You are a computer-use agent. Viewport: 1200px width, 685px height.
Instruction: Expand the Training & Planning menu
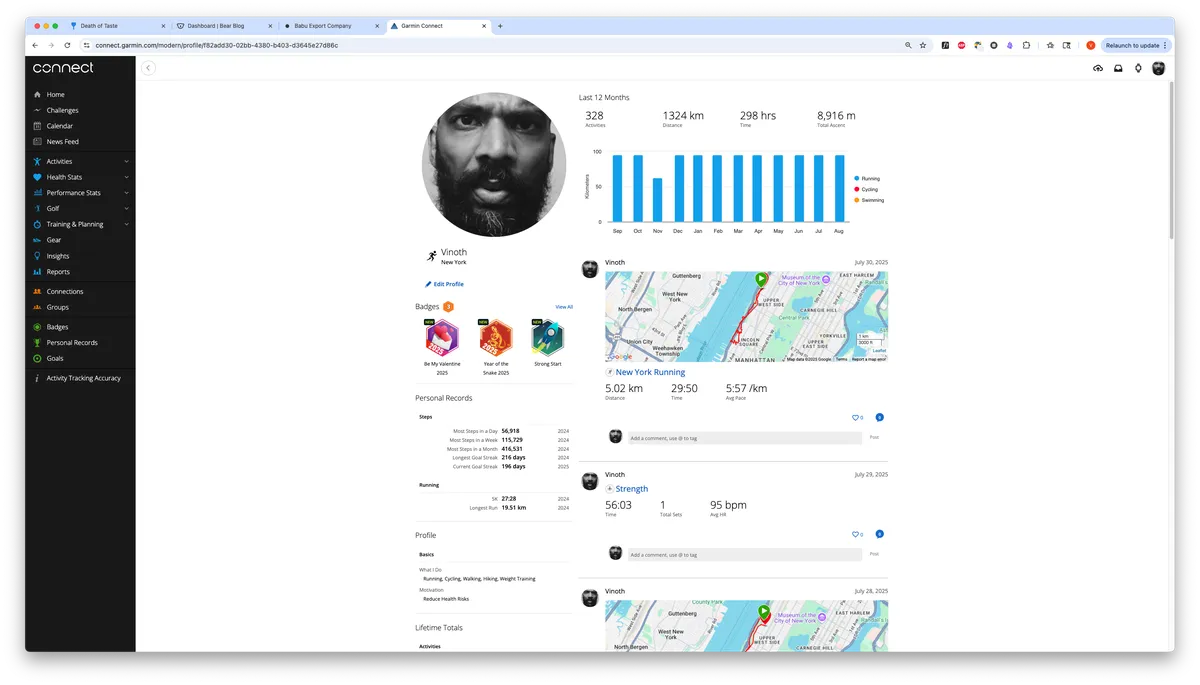tap(80, 224)
